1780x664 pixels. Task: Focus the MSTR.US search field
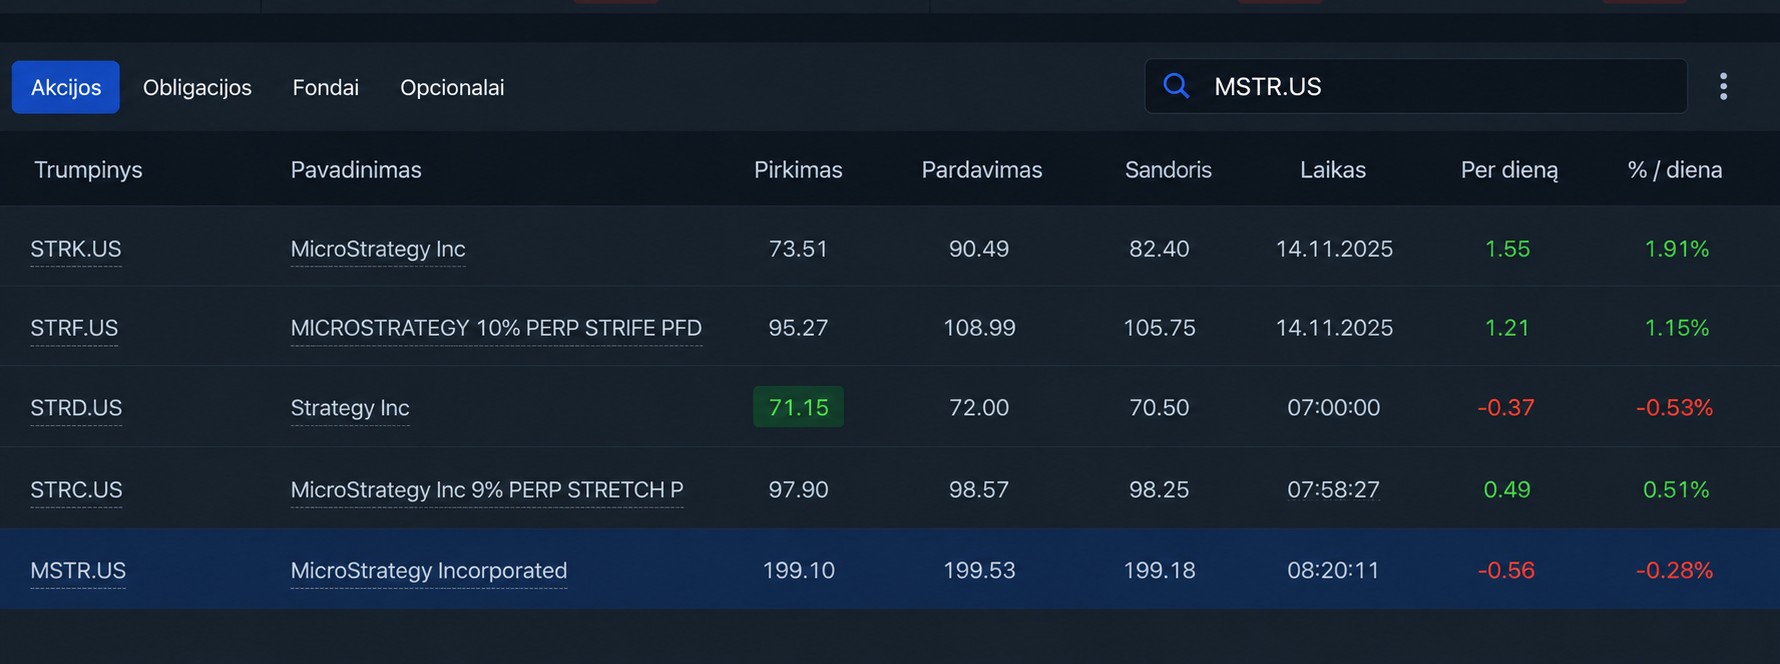point(1415,86)
